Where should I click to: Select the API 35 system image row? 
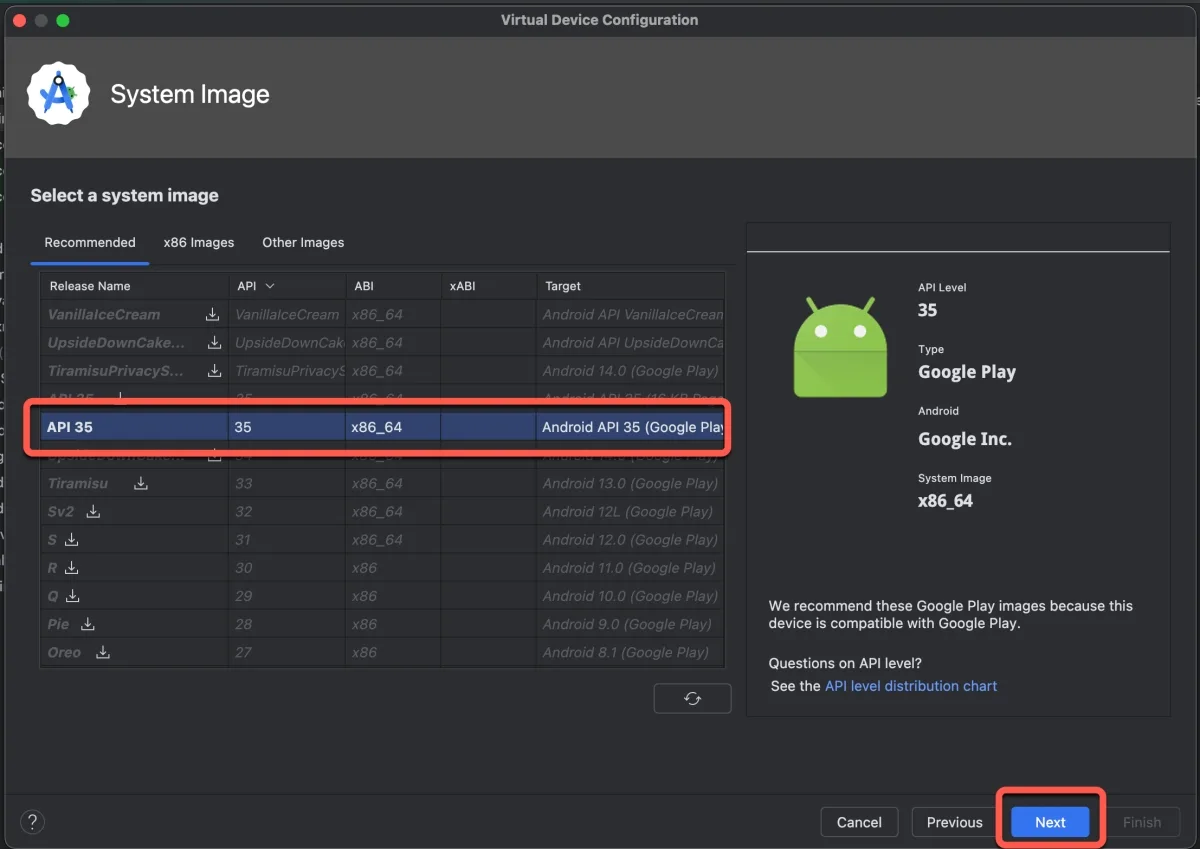380,427
